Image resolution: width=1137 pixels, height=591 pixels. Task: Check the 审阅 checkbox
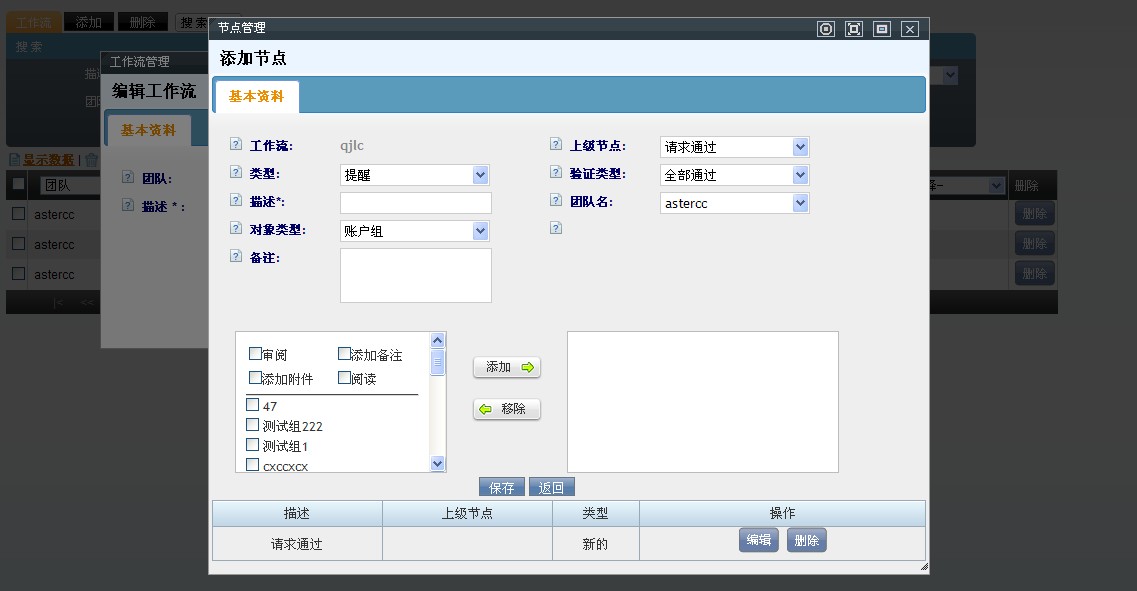click(x=255, y=354)
